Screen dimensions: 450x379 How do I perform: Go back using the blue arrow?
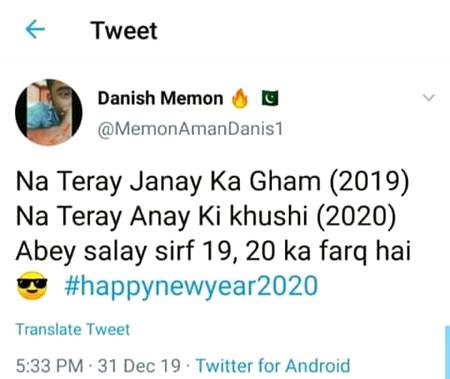pyautogui.click(x=35, y=29)
